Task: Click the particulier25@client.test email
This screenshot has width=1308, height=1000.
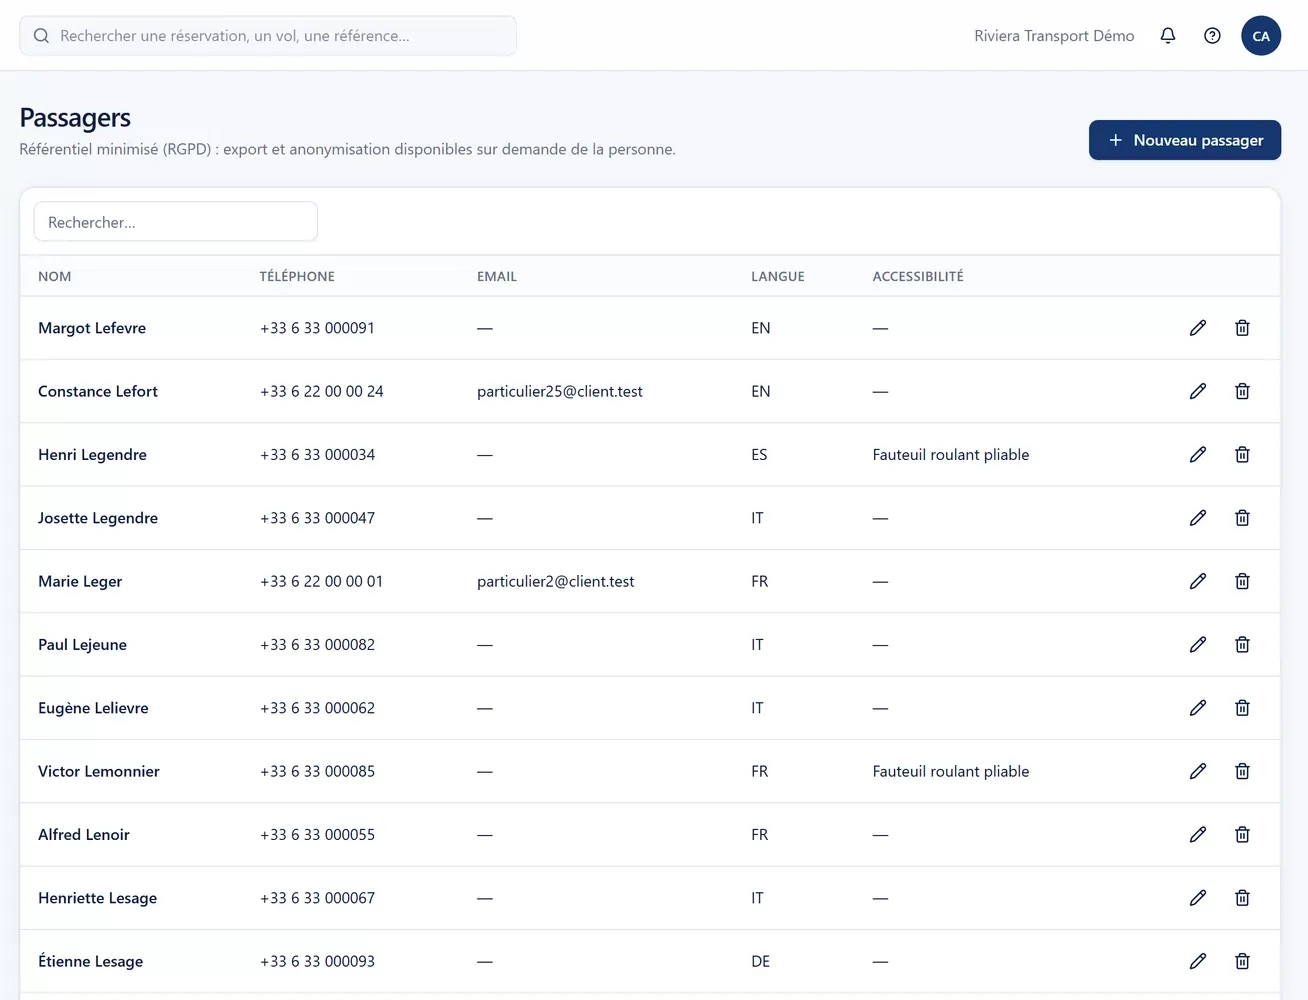Action: [x=560, y=391]
